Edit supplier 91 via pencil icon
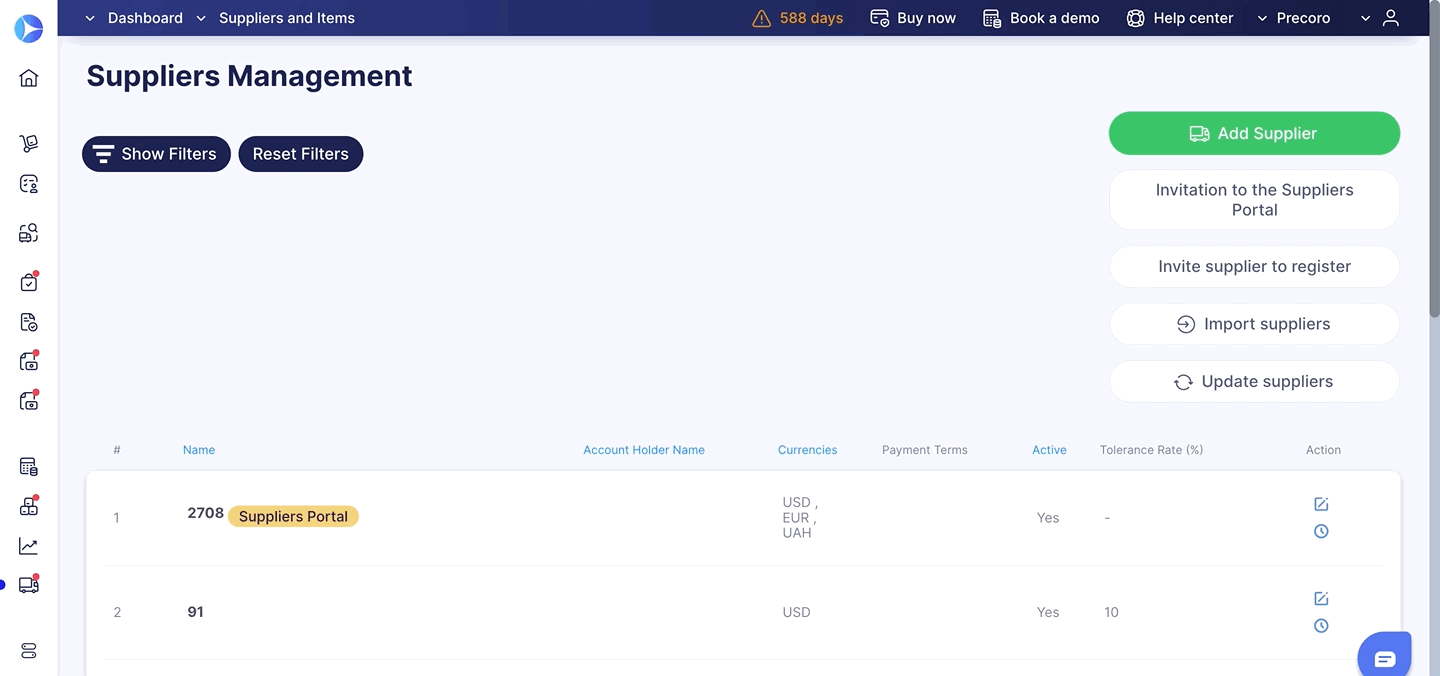The height and width of the screenshot is (676, 1440). pyautogui.click(x=1321, y=598)
